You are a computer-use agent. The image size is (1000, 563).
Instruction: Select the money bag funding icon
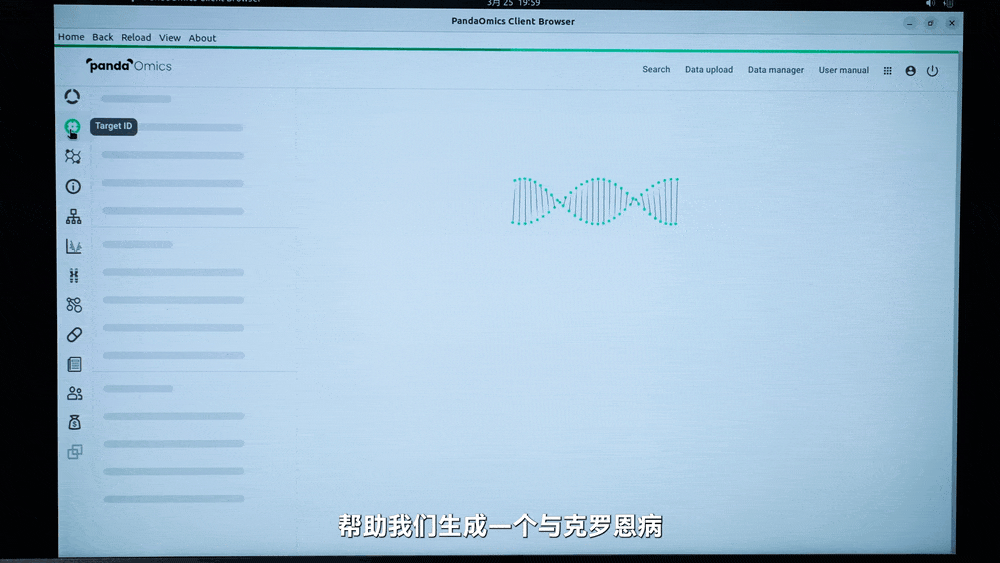74,423
